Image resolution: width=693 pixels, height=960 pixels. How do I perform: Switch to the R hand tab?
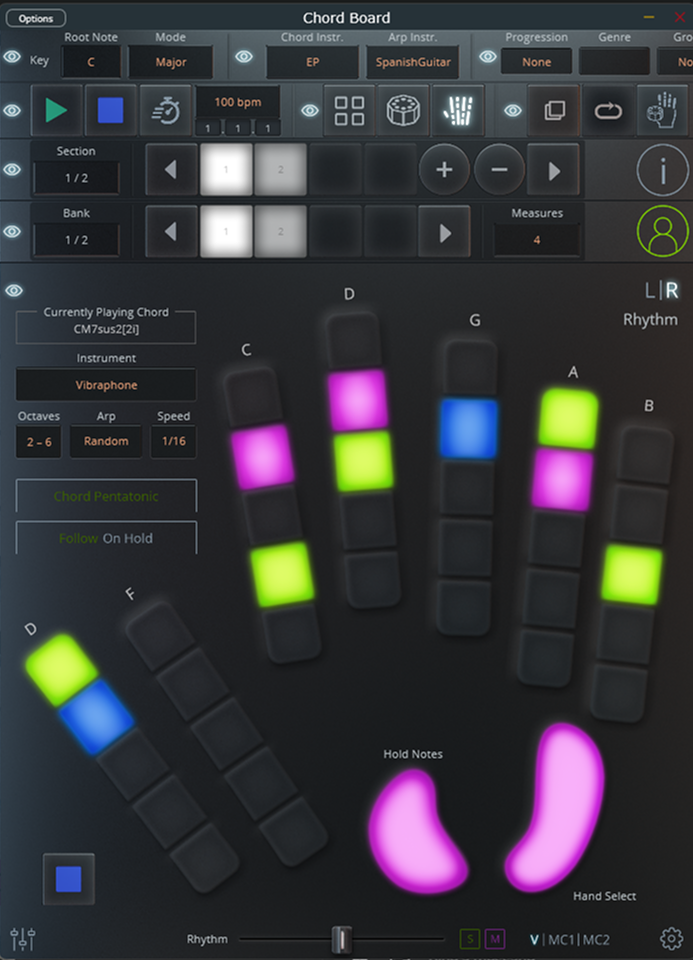coord(672,290)
